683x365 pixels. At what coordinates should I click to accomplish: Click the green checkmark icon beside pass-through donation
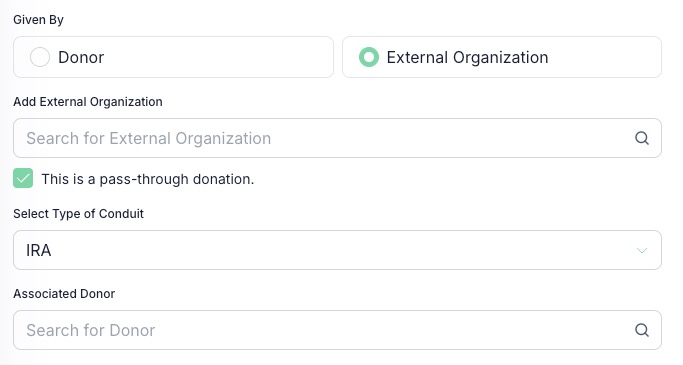(23, 178)
